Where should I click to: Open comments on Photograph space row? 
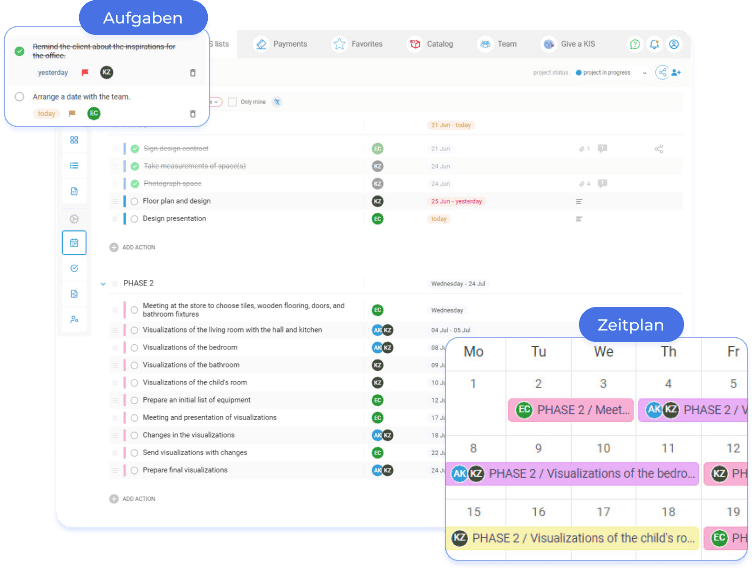[x=602, y=184]
